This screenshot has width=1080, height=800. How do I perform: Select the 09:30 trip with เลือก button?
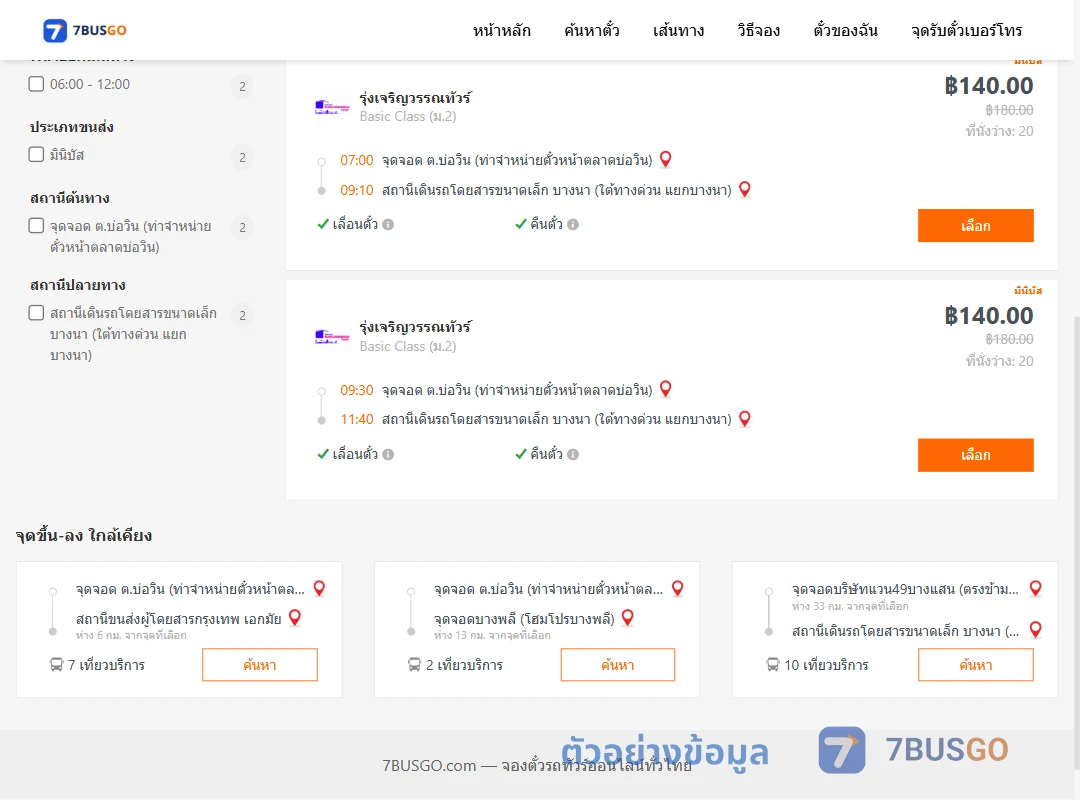(975, 455)
